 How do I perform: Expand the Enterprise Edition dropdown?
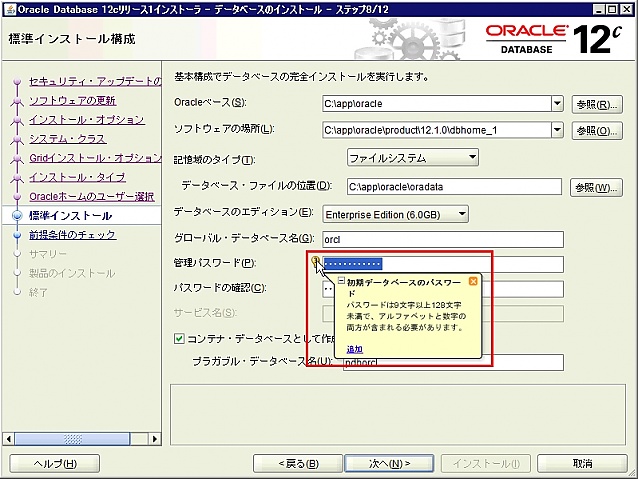click(x=395, y=214)
